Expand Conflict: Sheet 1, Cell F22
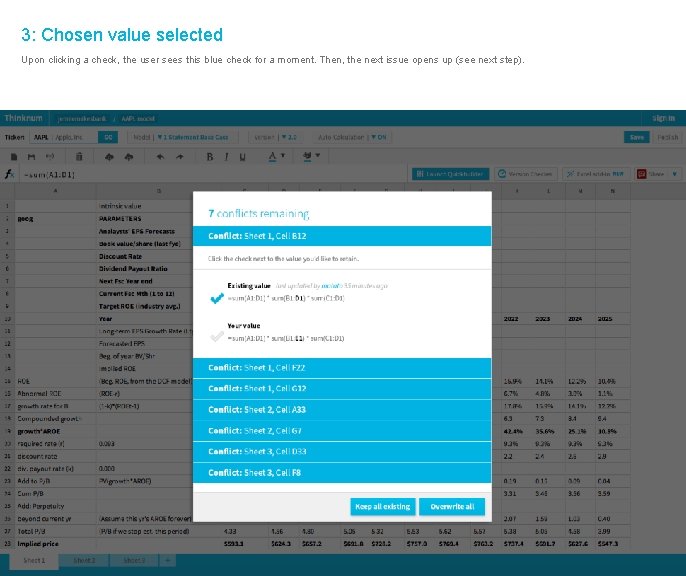The image size is (686, 576). pos(342,368)
